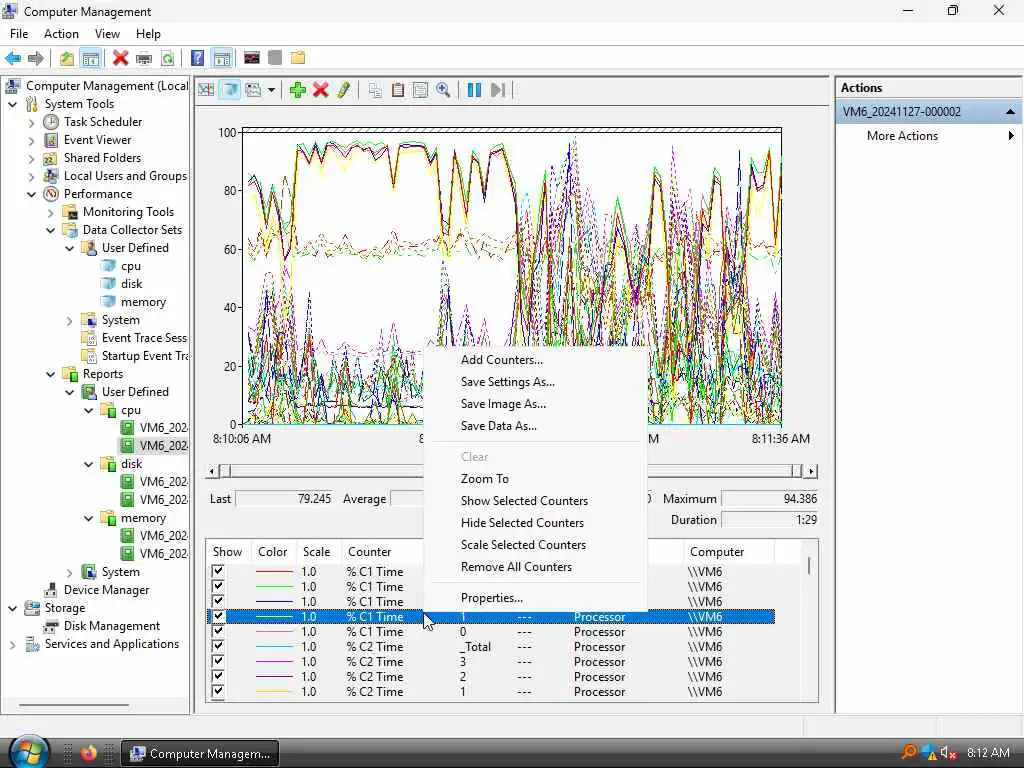Click the left handle of the time range slider
Image resolution: width=1024 pixels, height=768 pixels.
coord(225,471)
